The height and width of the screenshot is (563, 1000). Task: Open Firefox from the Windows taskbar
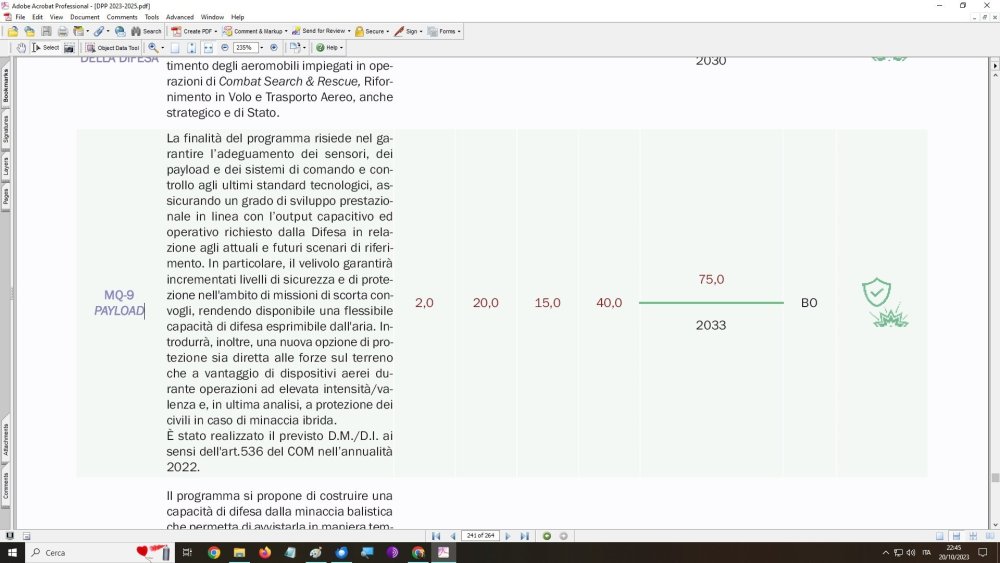pyautogui.click(x=264, y=552)
